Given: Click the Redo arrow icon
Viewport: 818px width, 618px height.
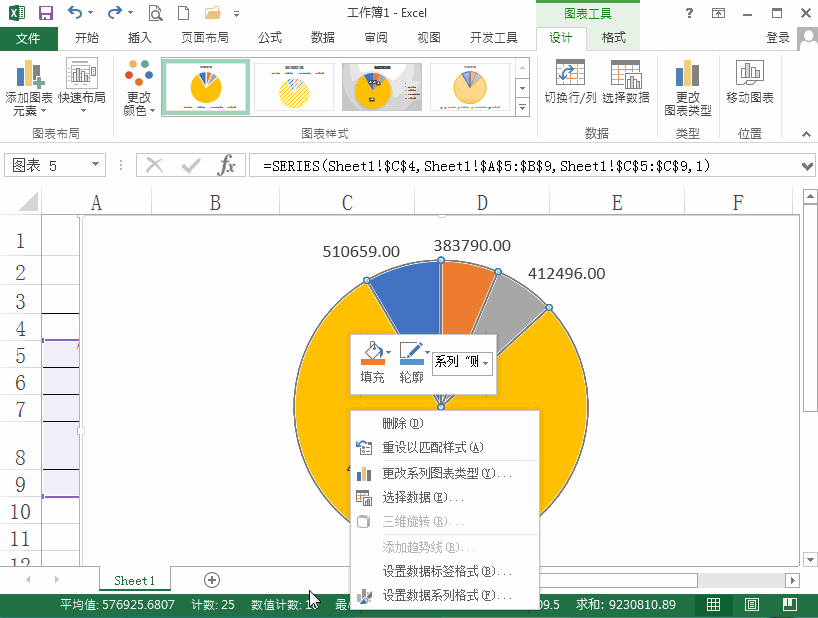Looking at the screenshot, I should (114, 13).
